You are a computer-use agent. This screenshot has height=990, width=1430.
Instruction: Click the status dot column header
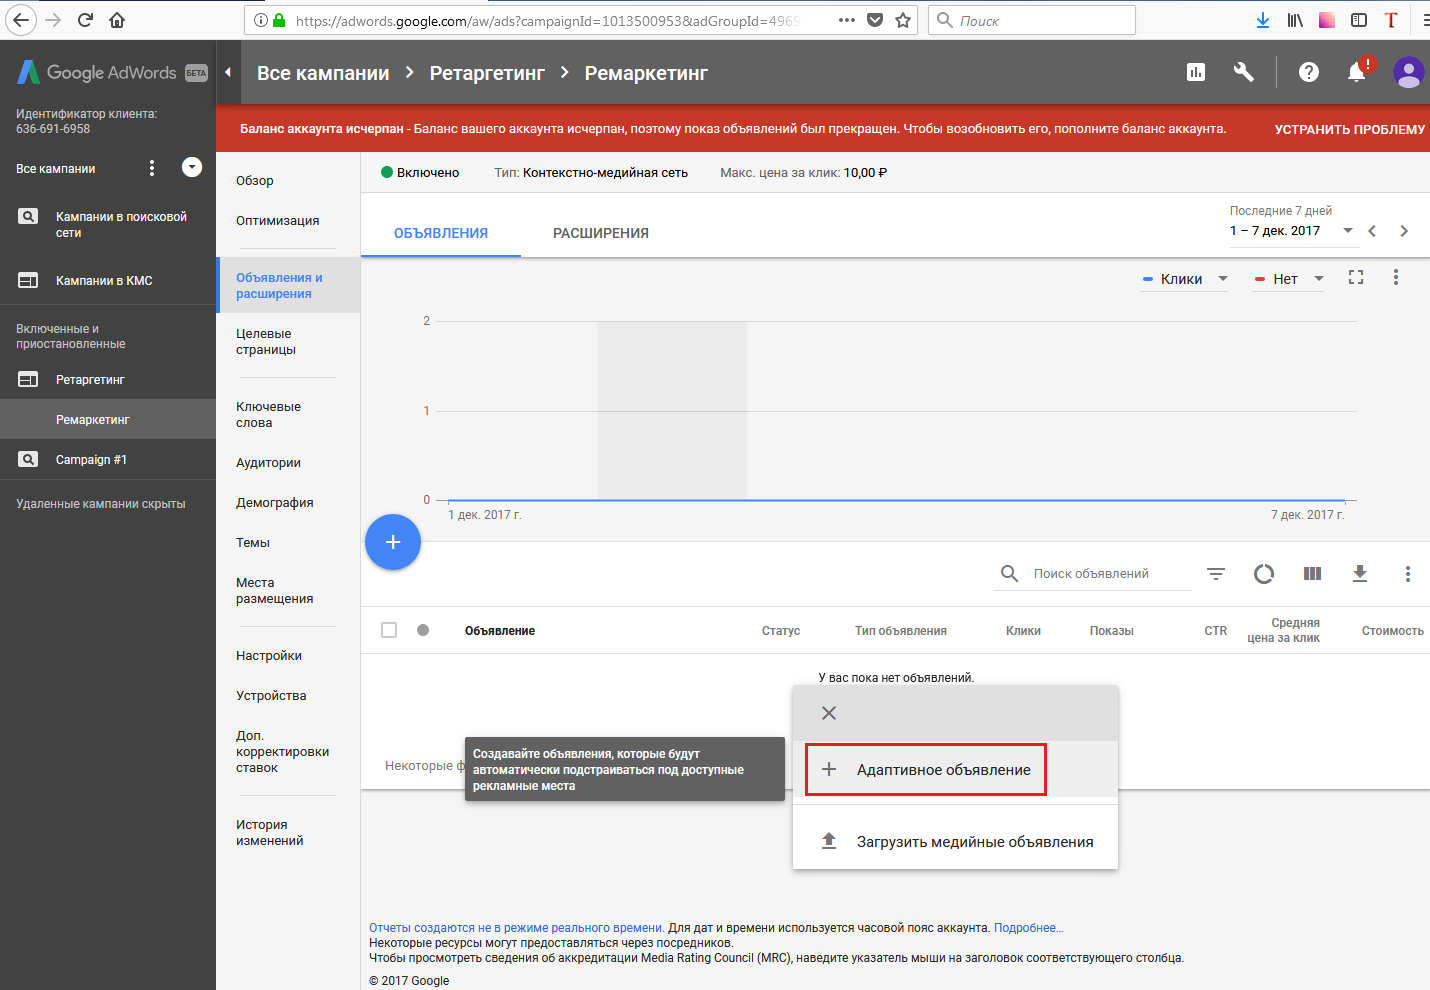tap(423, 630)
